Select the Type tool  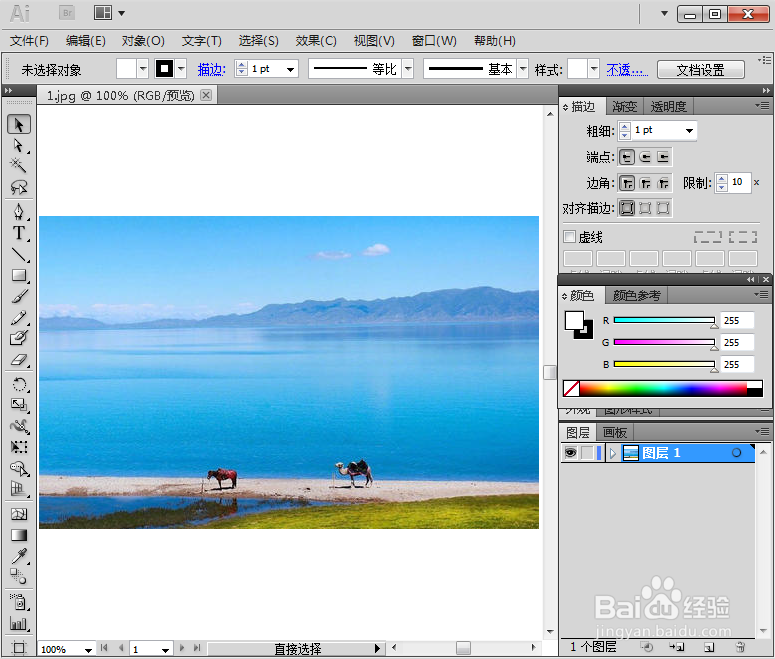(19, 233)
